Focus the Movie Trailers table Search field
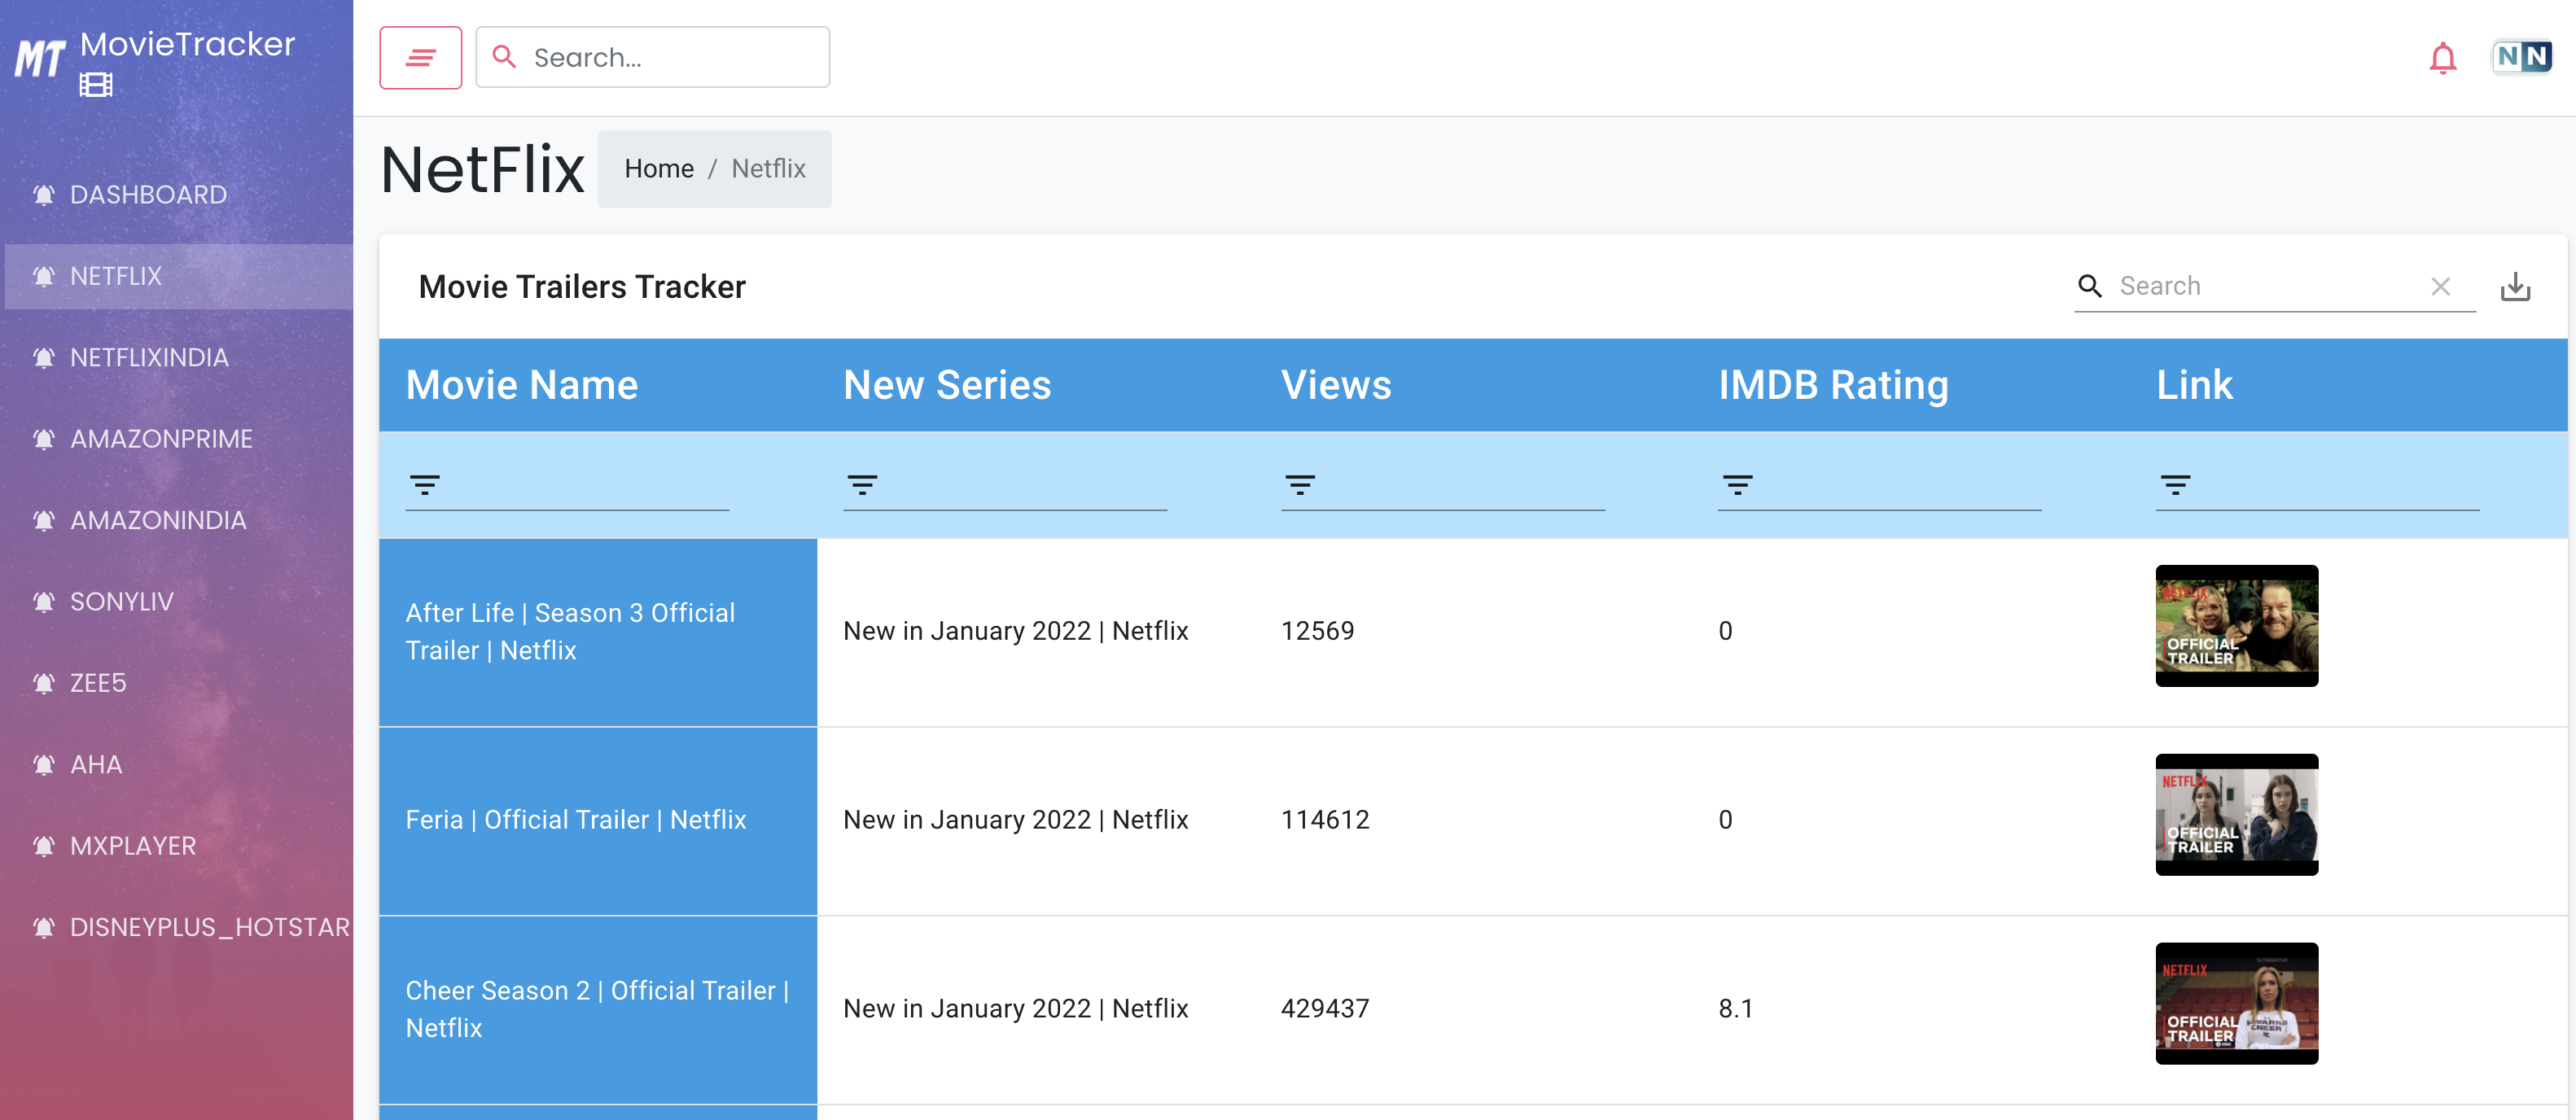2576x1120 pixels. coord(2268,286)
